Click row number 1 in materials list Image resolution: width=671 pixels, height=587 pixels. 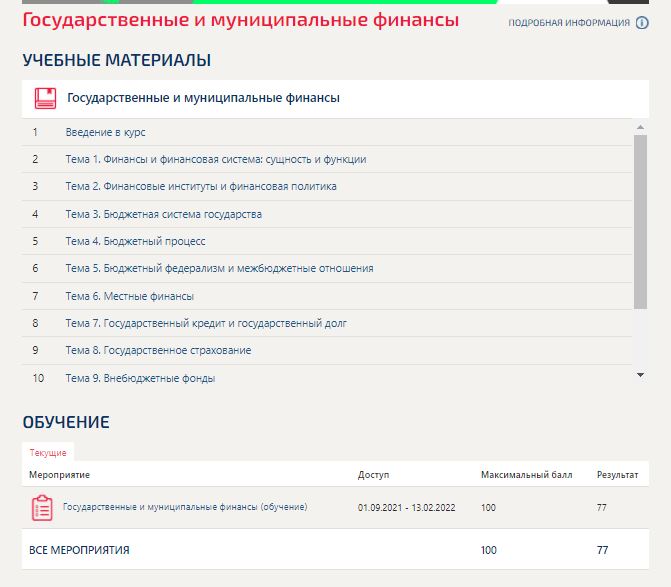pyautogui.click(x=35, y=132)
